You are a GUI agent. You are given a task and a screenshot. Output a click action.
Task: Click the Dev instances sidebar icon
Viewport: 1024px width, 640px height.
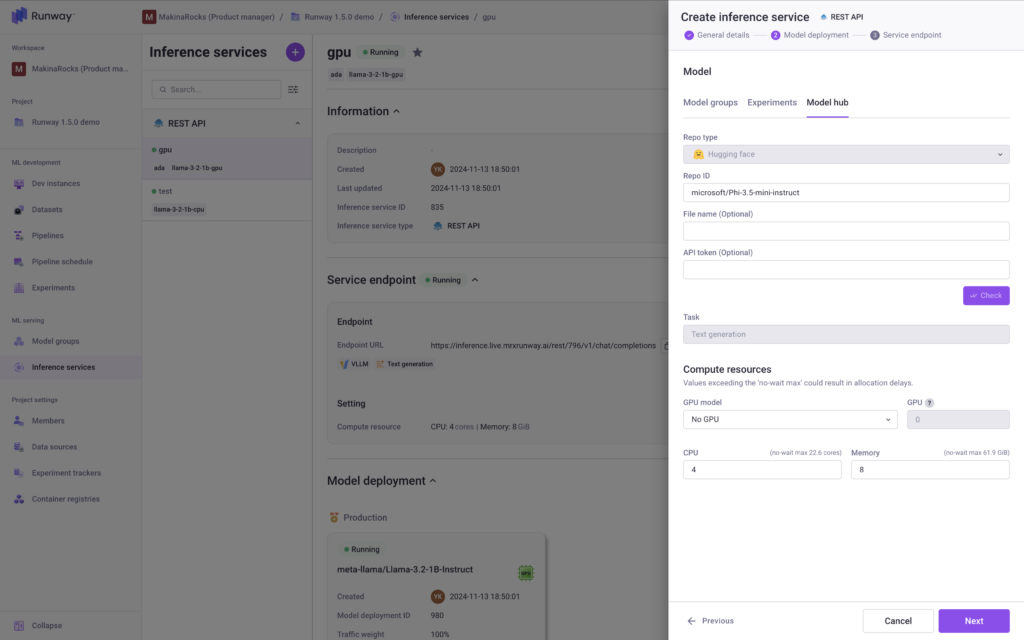[20, 184]
